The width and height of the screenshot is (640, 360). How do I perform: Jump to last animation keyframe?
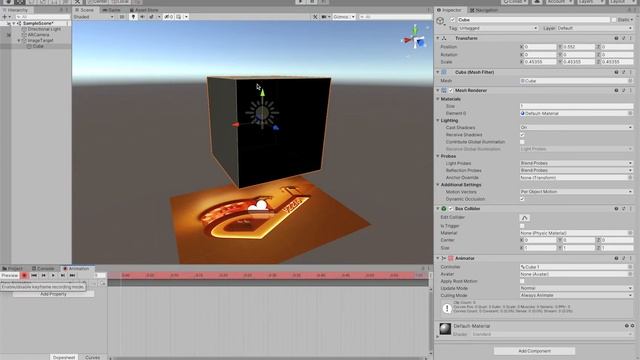click(x=72, y=276)
